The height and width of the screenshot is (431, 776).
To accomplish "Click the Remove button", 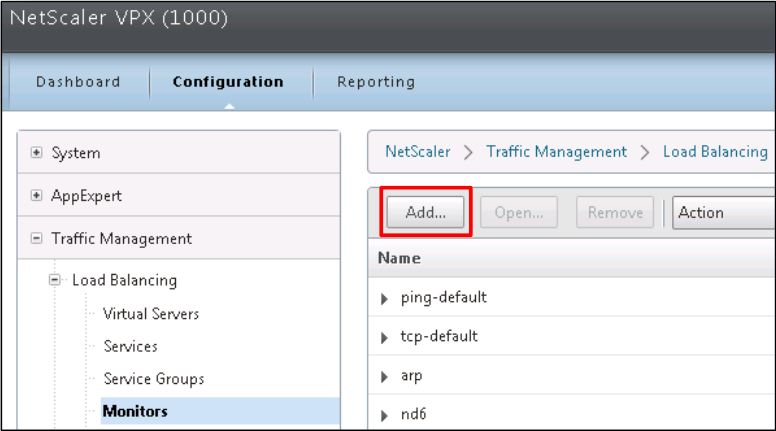I will [x=615, y=212].
